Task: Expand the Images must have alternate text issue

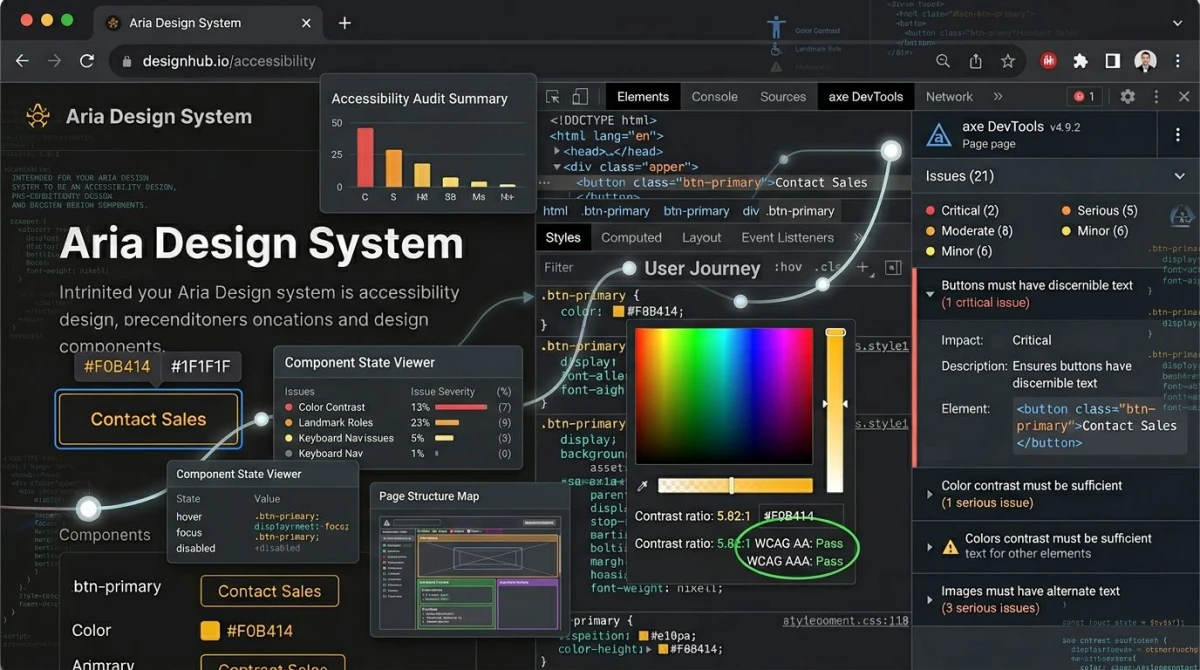Action: click(x=930, y=599)
